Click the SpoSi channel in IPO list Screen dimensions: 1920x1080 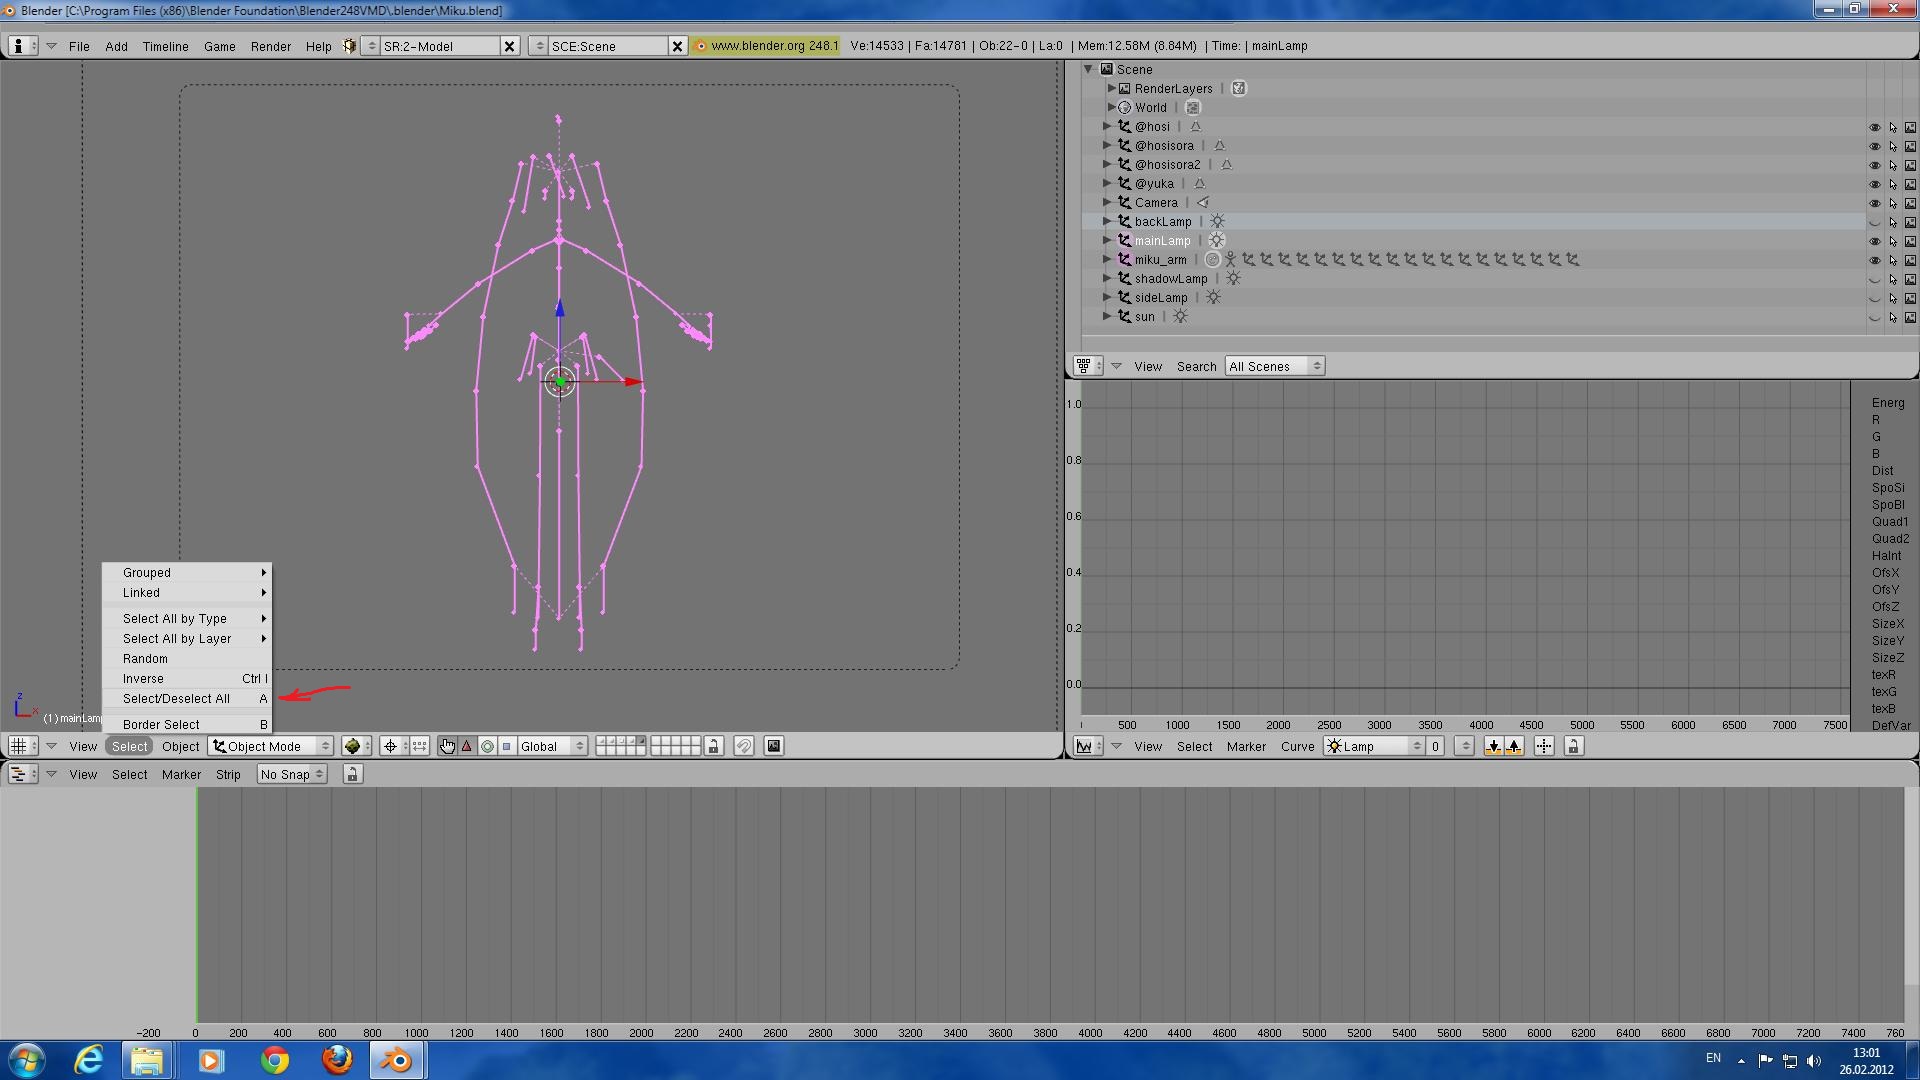click(x=1888, y=488)
